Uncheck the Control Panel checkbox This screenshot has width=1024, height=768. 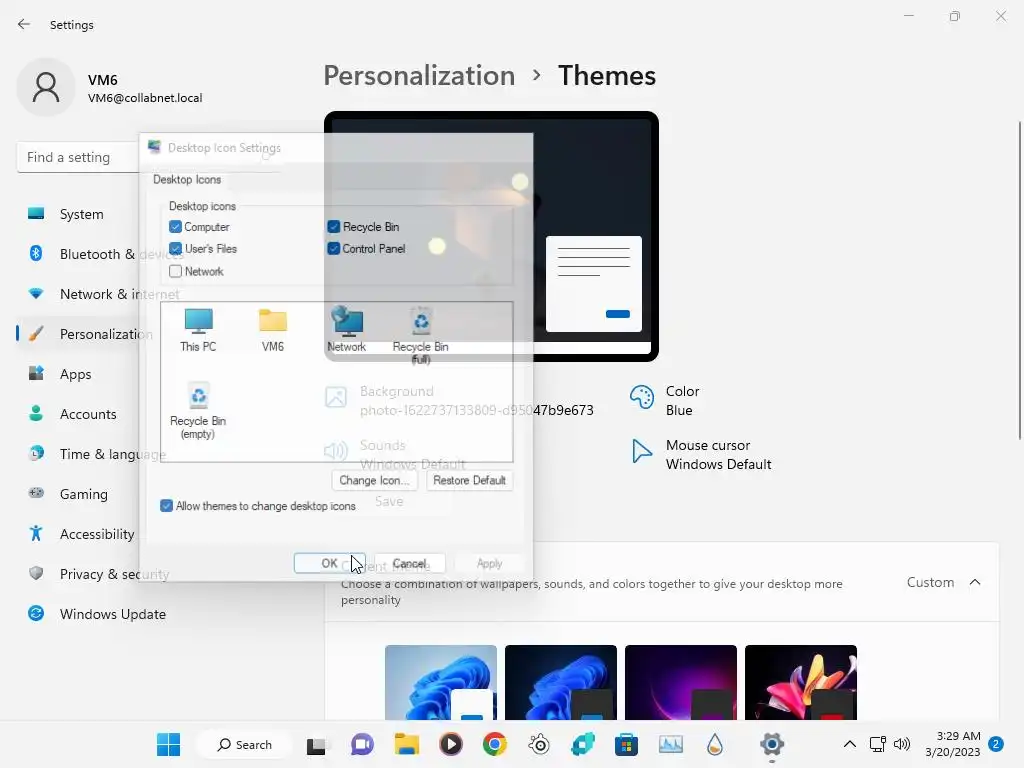point(334,249)
